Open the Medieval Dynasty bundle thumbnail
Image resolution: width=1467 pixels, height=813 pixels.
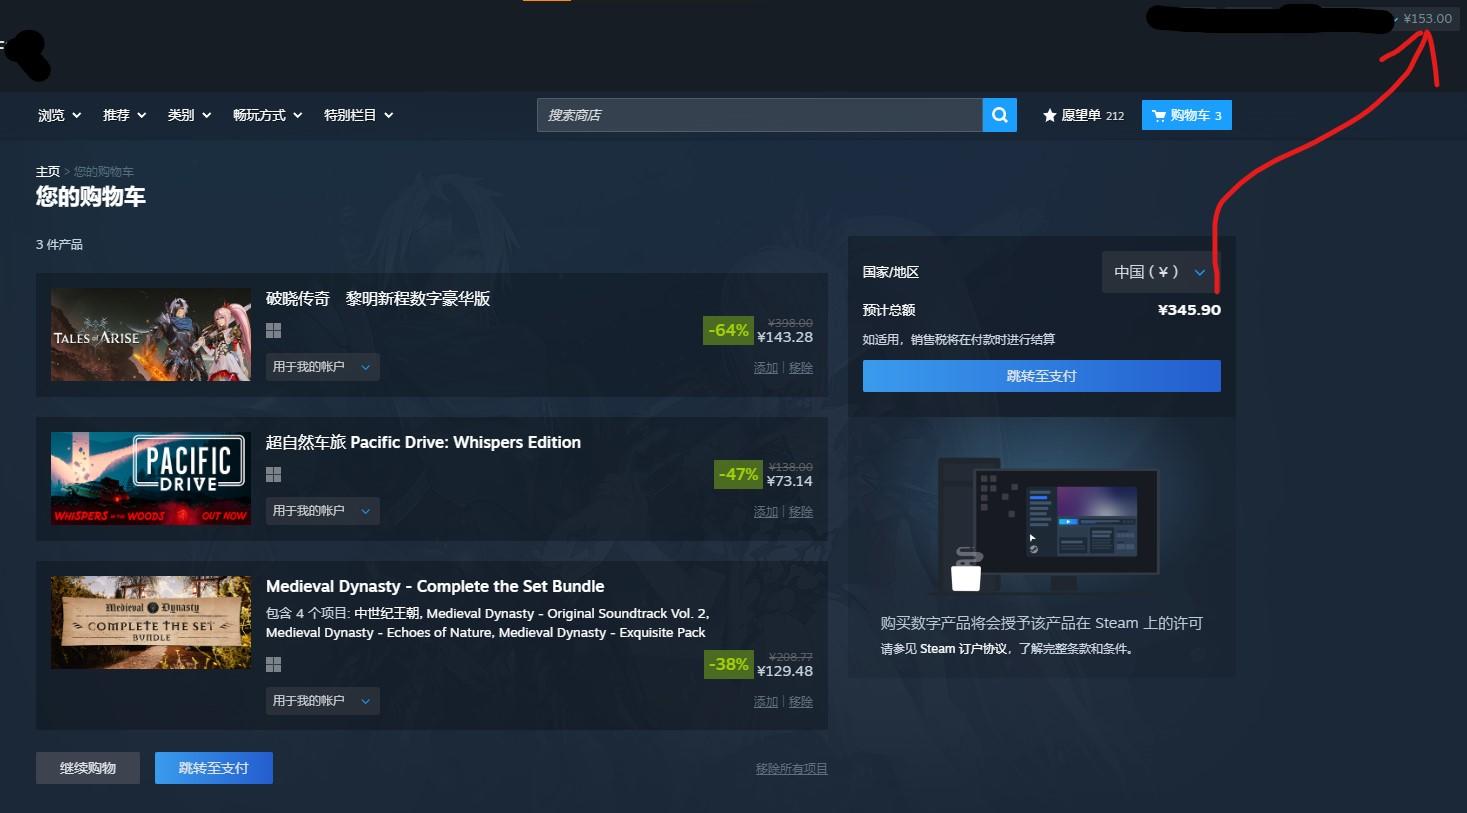151,623
